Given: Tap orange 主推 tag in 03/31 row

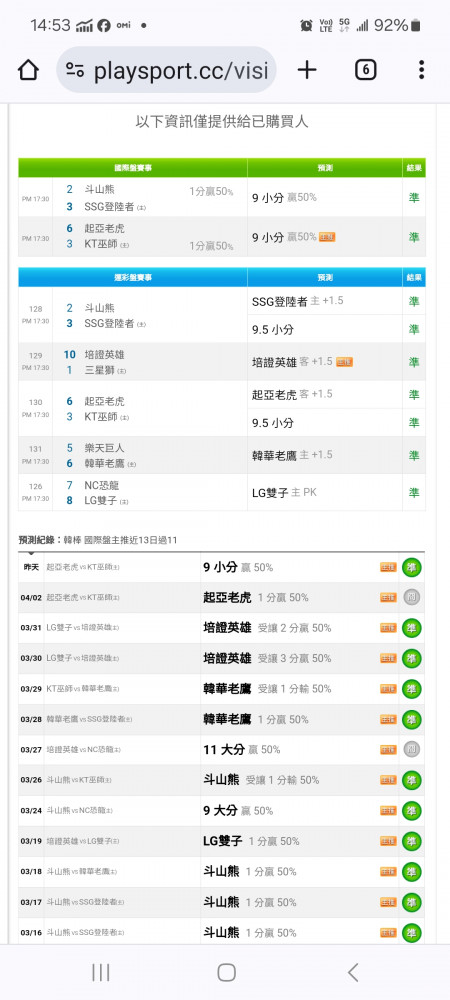Looking at the screenshot, I should (x=388, y=628).
